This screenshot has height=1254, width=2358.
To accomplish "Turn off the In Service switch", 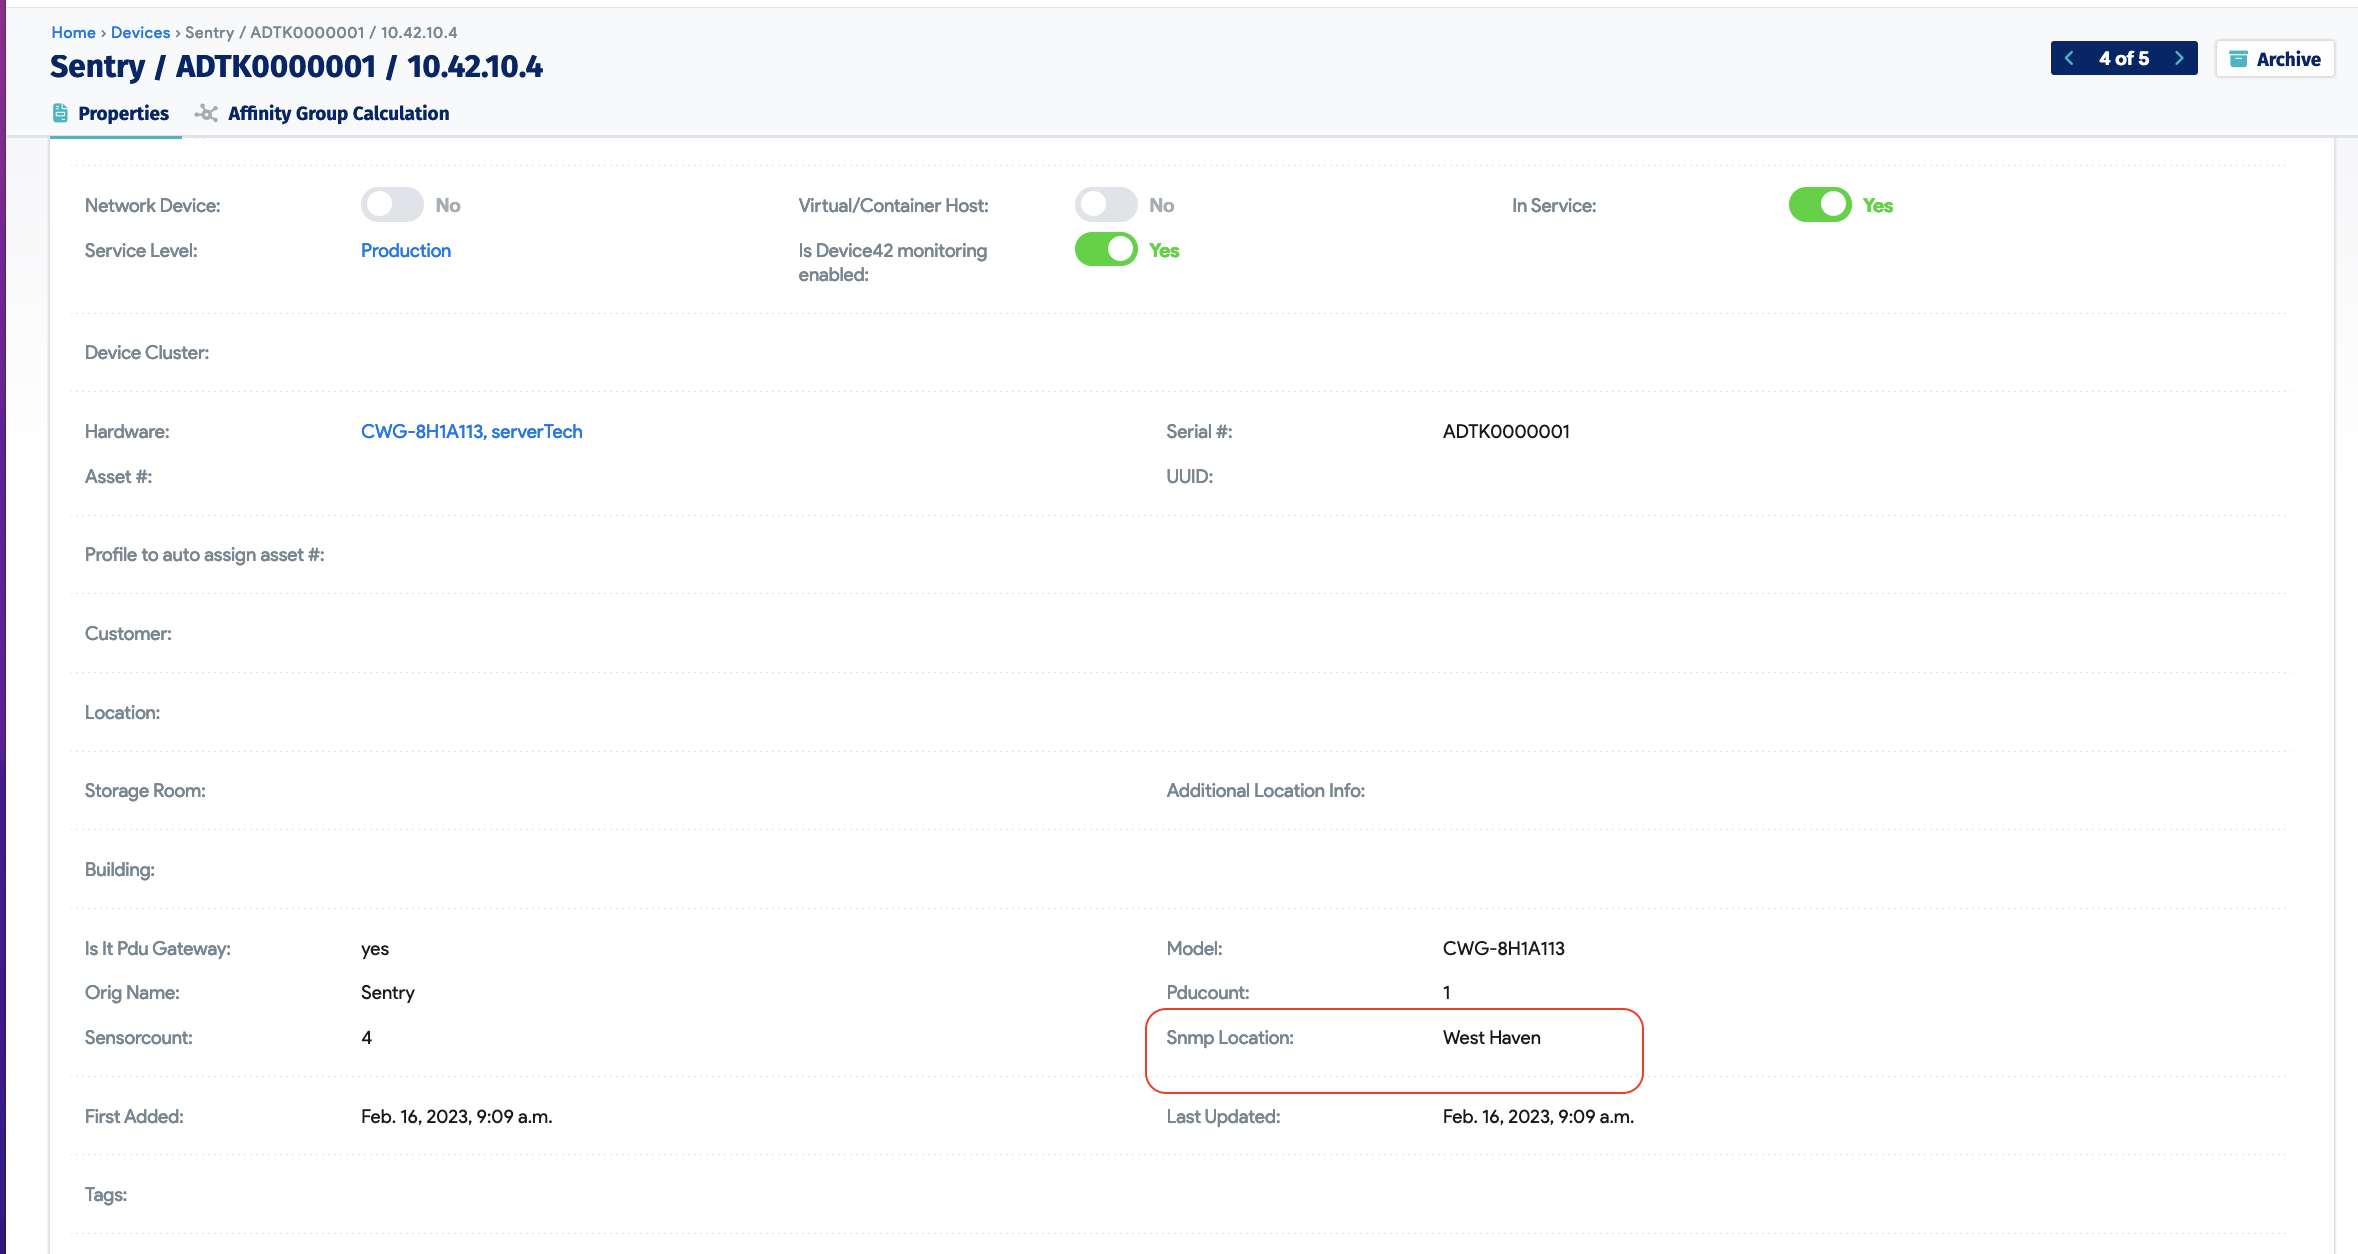I will (1820, 205).
